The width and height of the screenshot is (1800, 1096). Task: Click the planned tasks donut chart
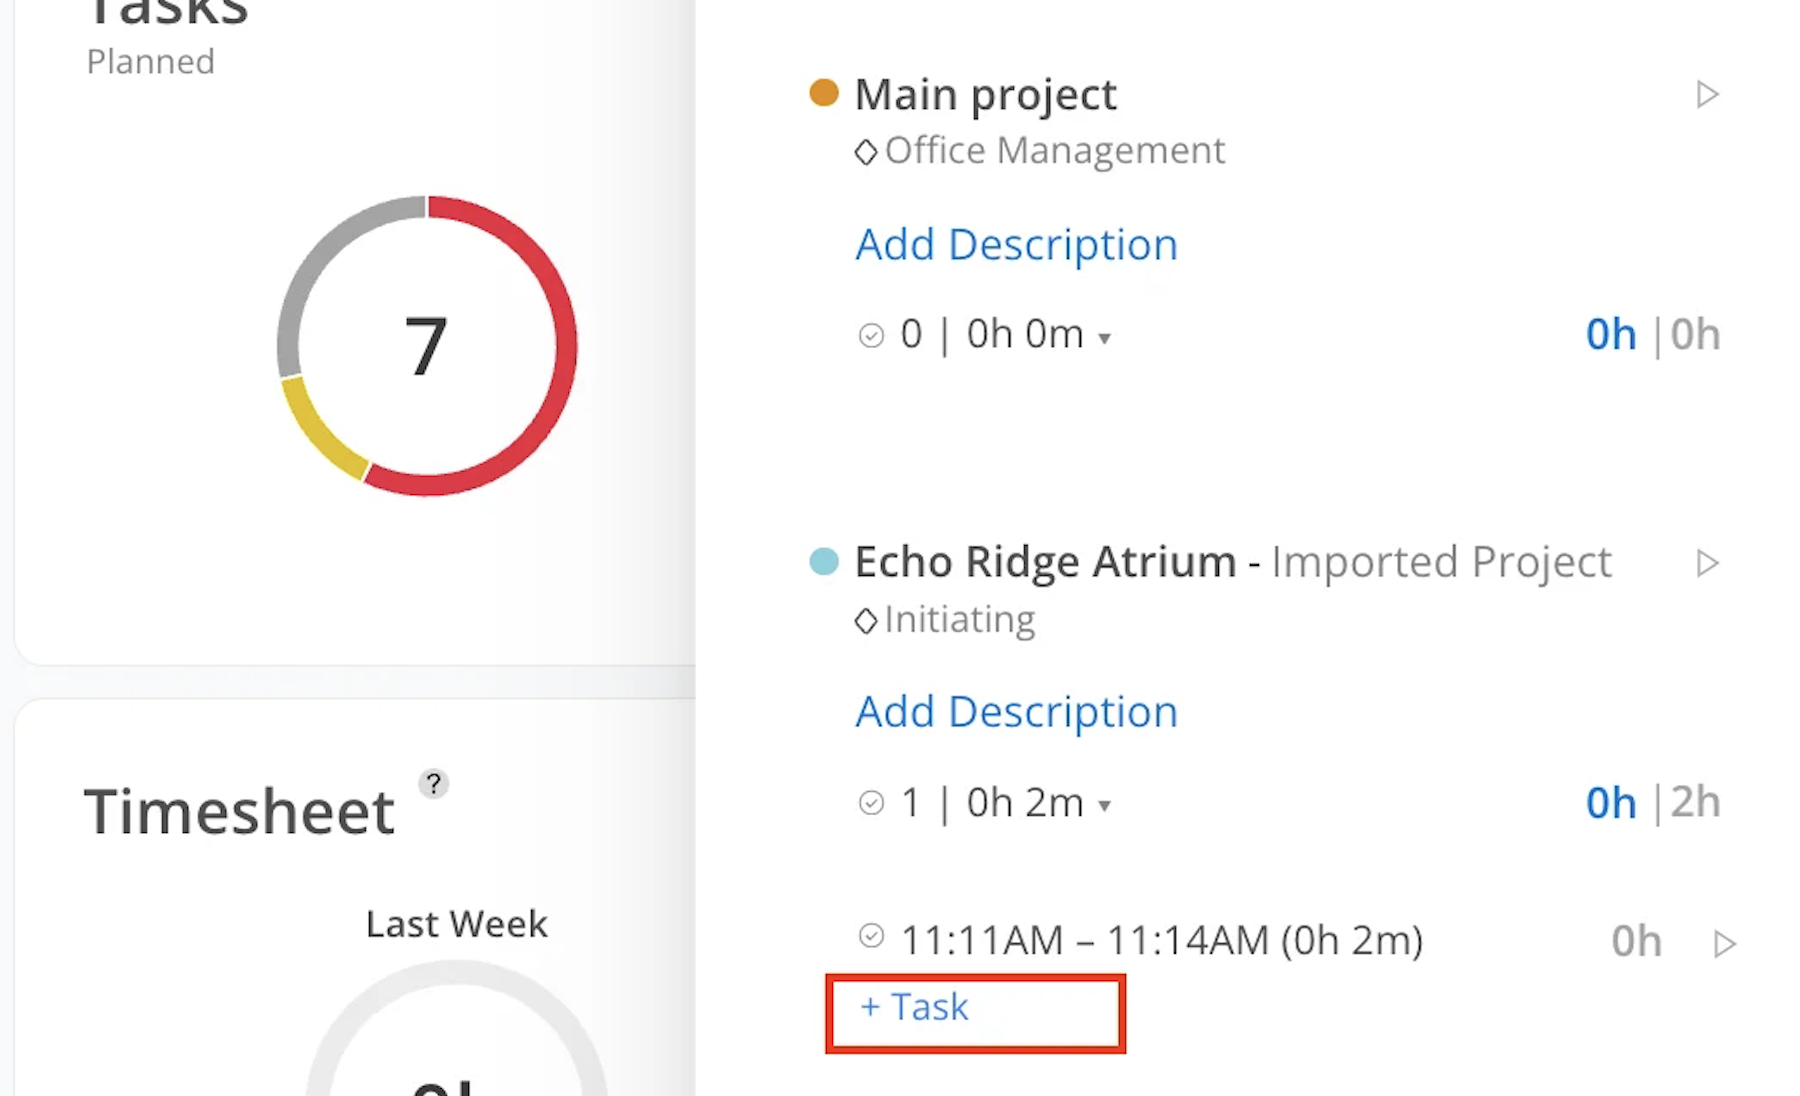(427, 345)
